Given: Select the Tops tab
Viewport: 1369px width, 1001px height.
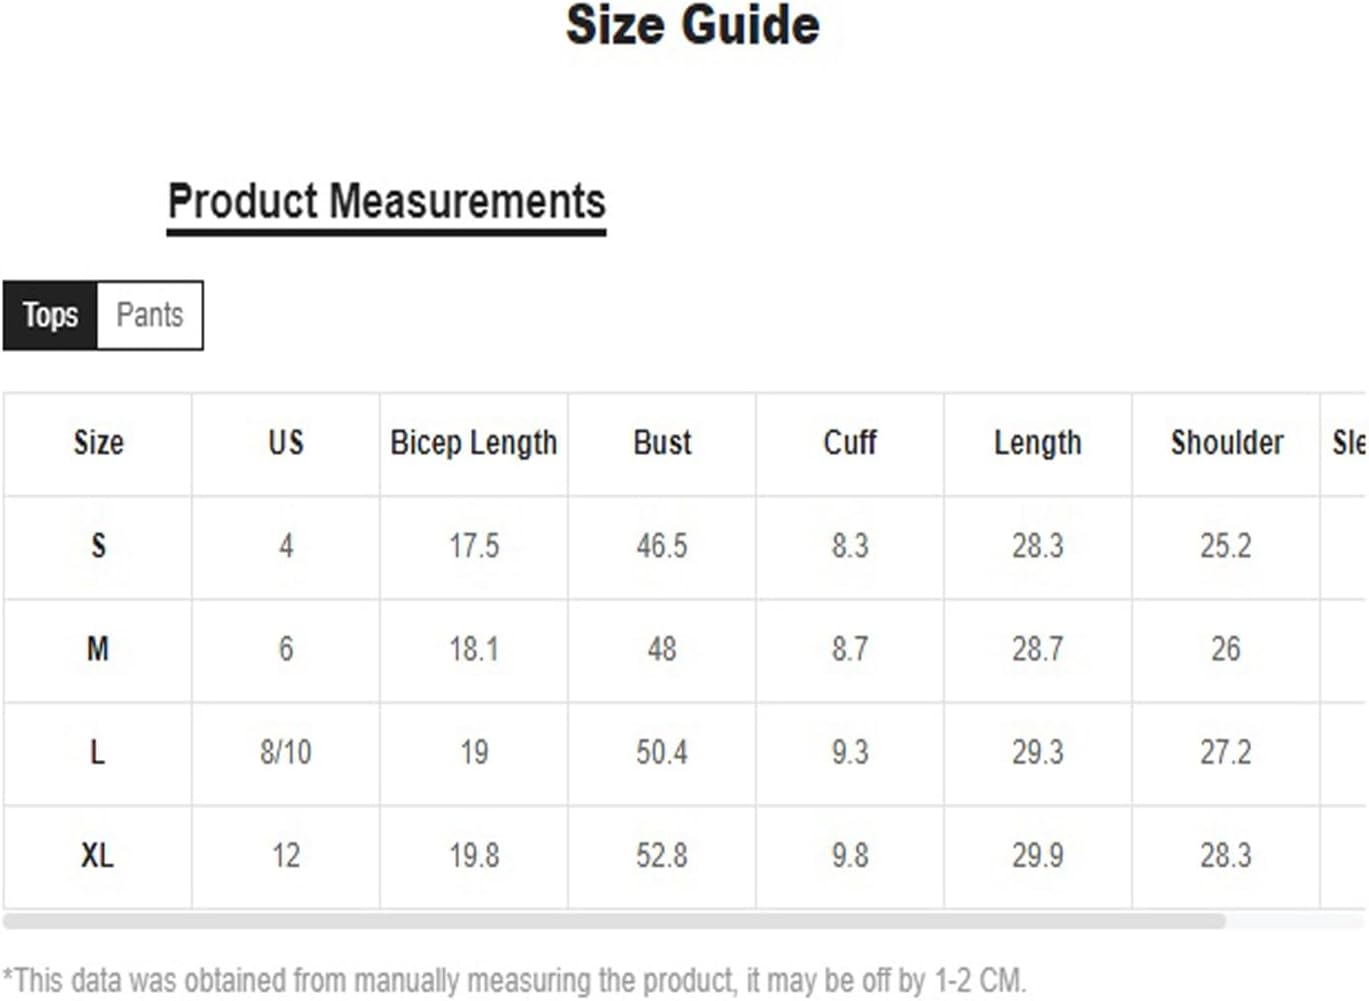Looking at the screenshot, I should point(50,316).
